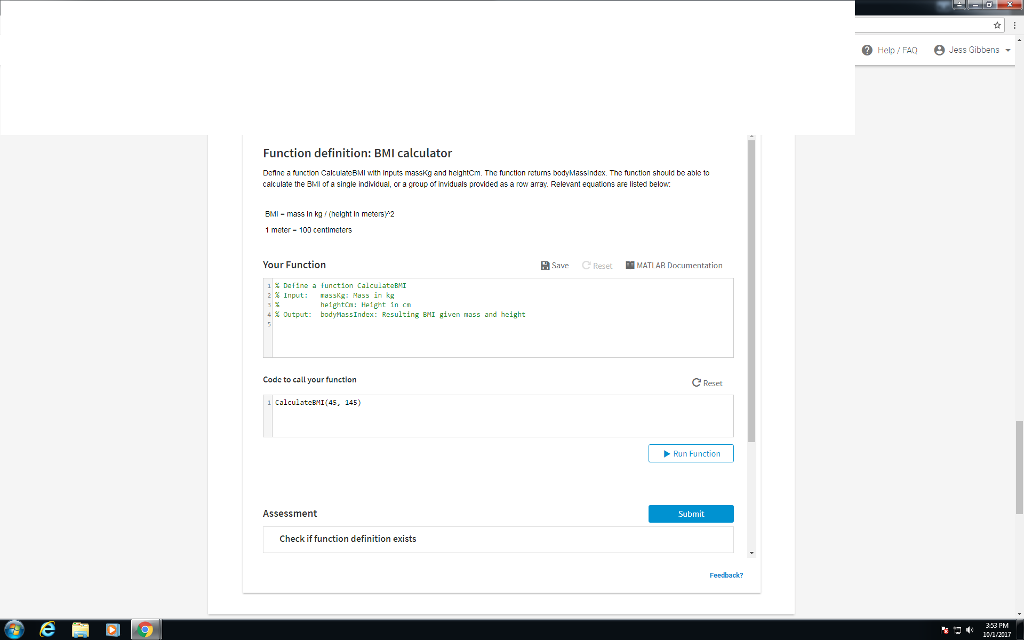Open MATLAB Documentation book icon
Screen dimensions: 1024x640
(x=630, y=265)
